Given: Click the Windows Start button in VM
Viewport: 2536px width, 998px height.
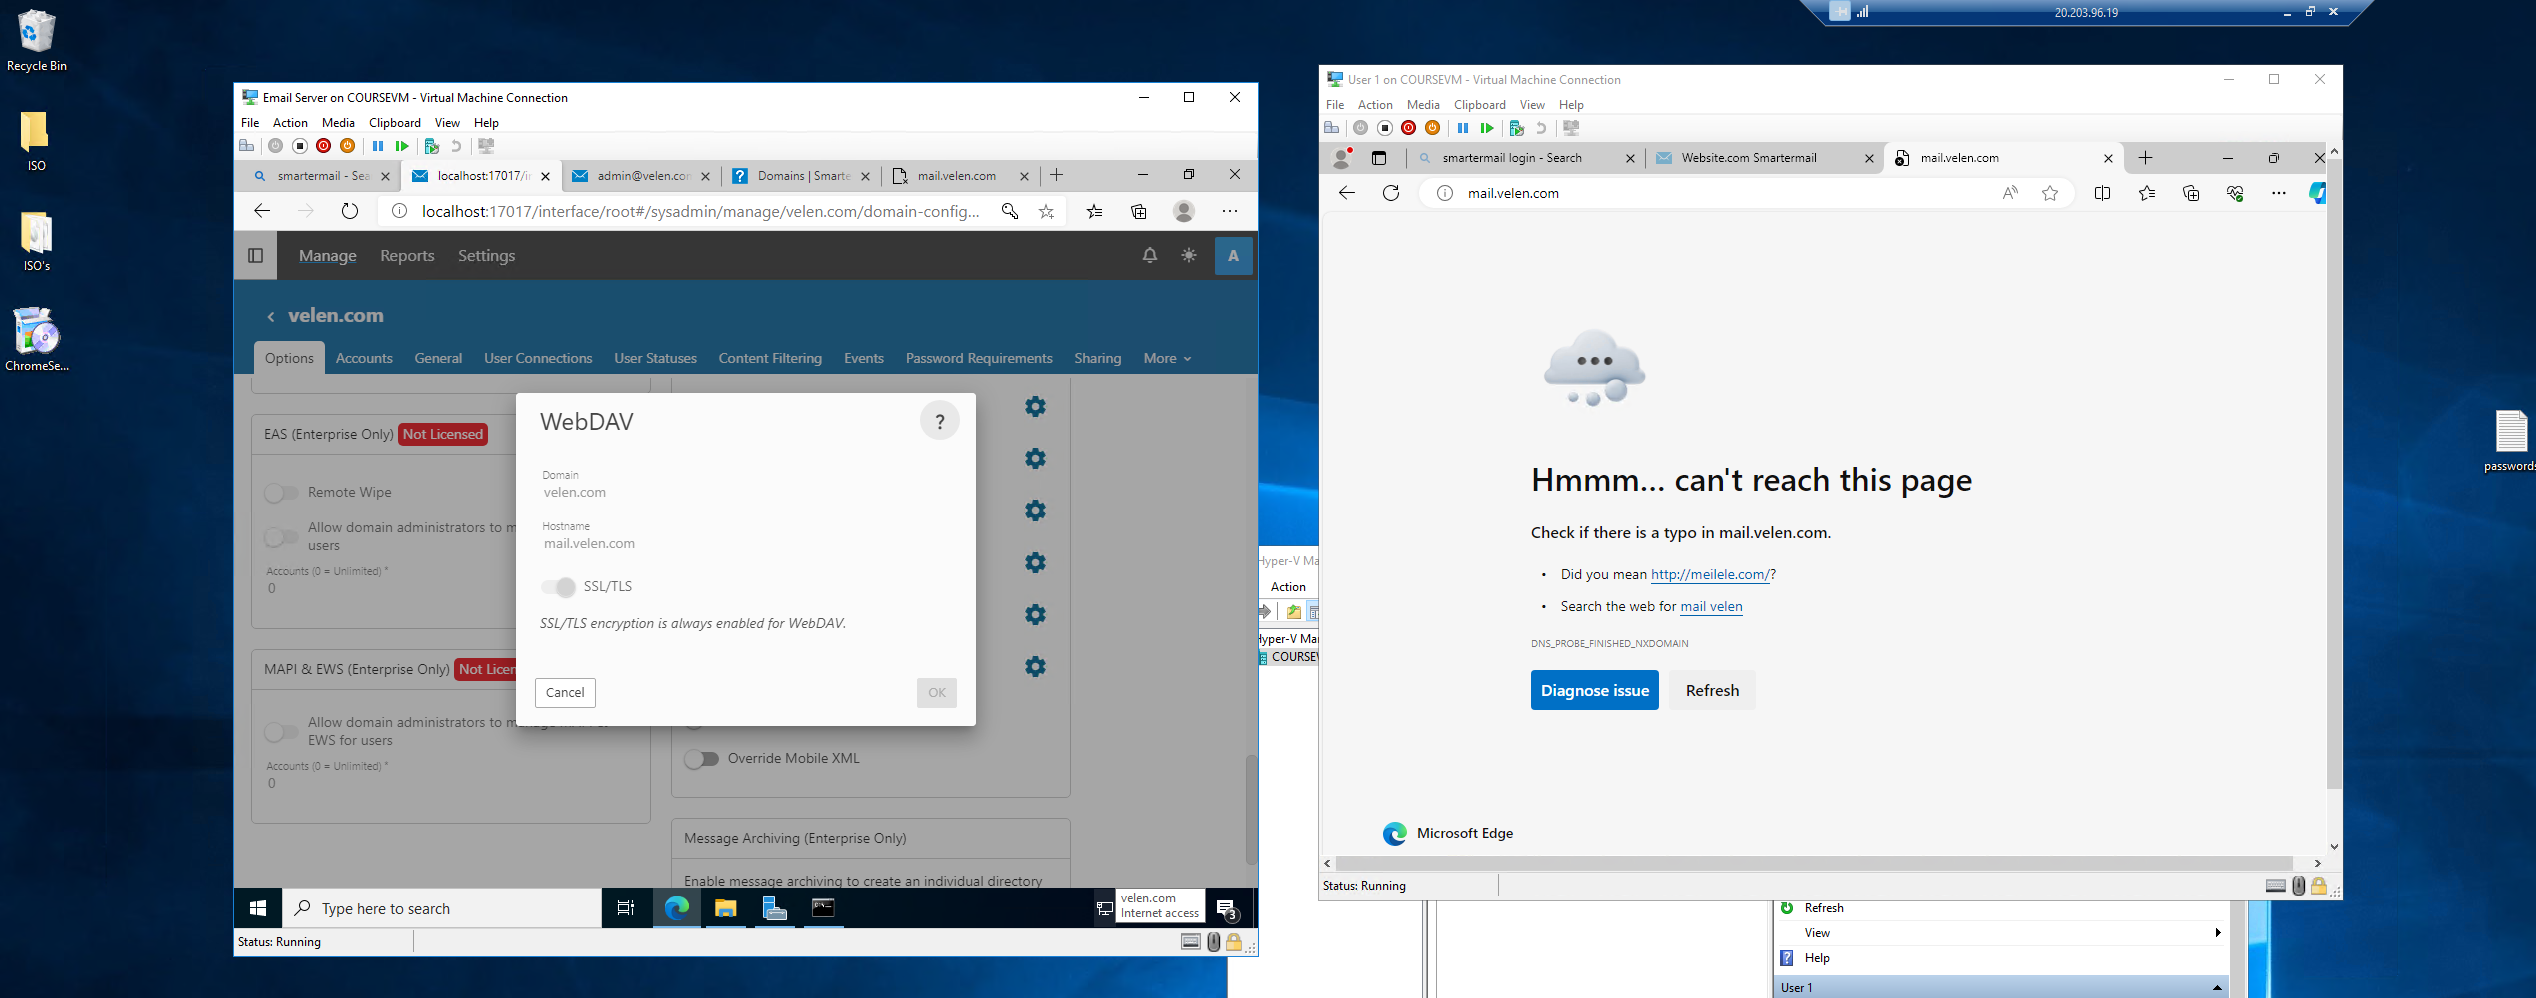Looking at the screenshot, I should [x=258, y=908].
